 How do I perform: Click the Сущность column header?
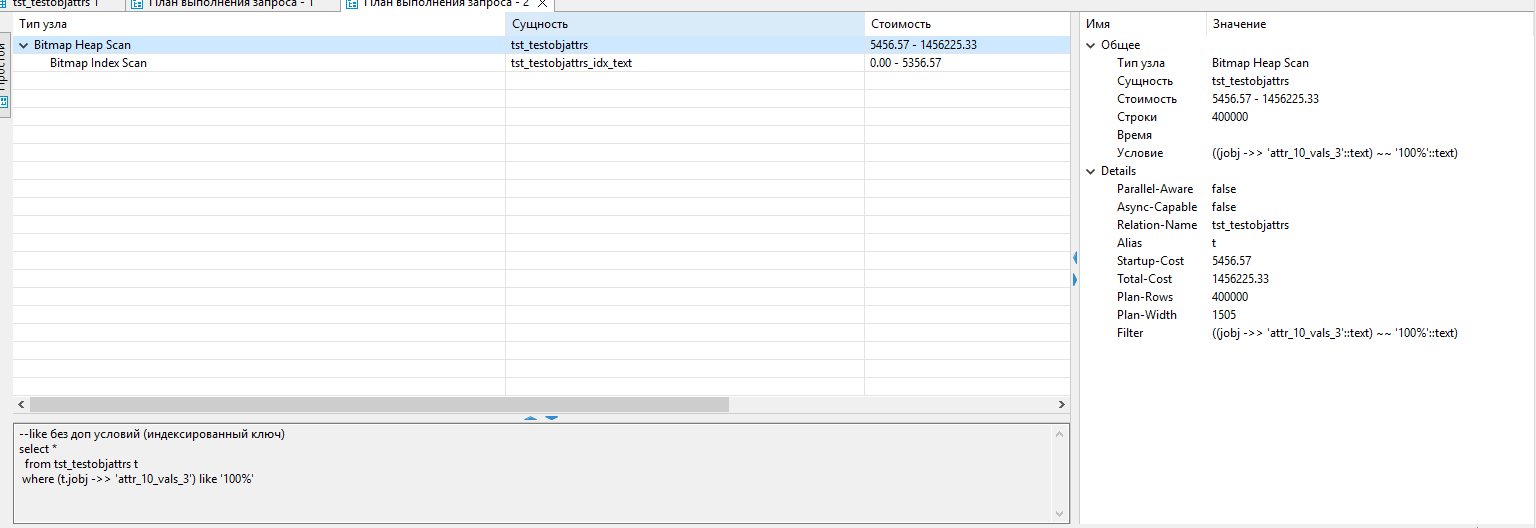540,23
